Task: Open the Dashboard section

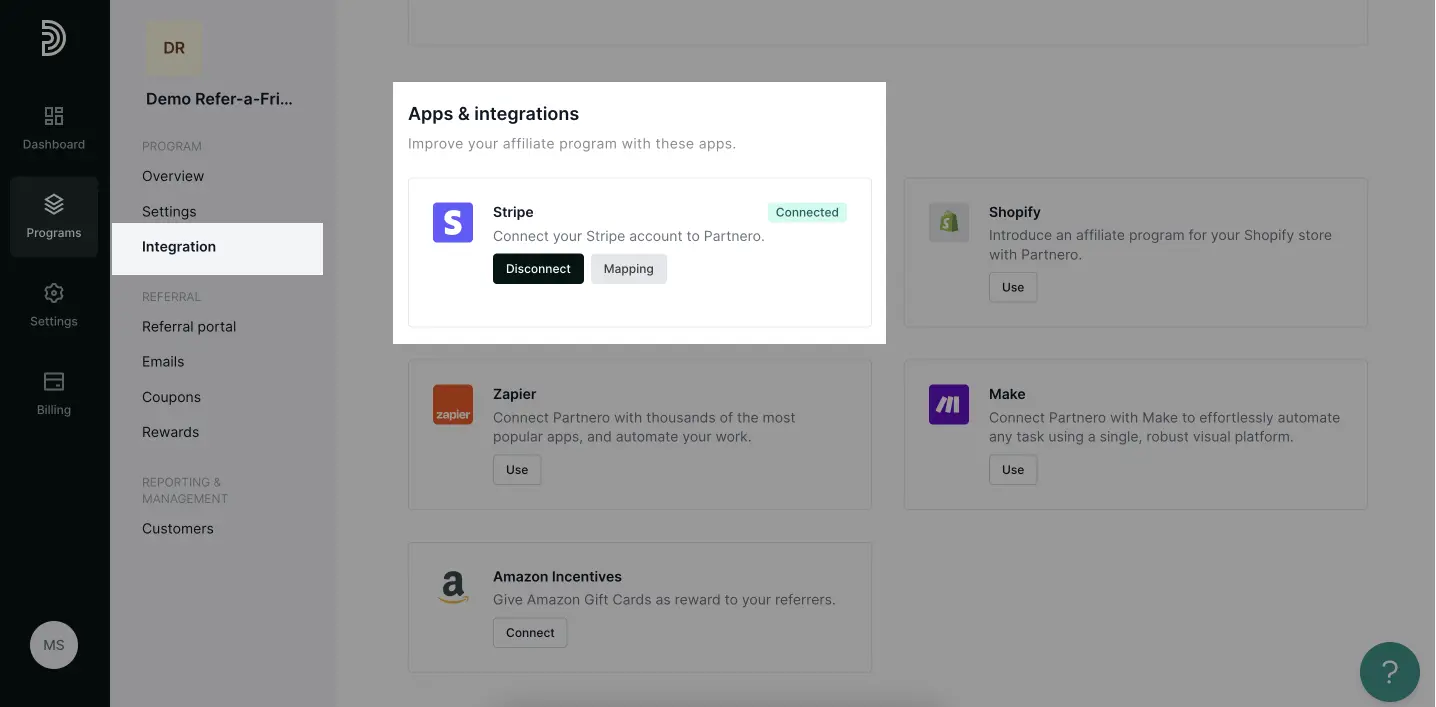Action: pyautogui.click(x=54, y=128)
